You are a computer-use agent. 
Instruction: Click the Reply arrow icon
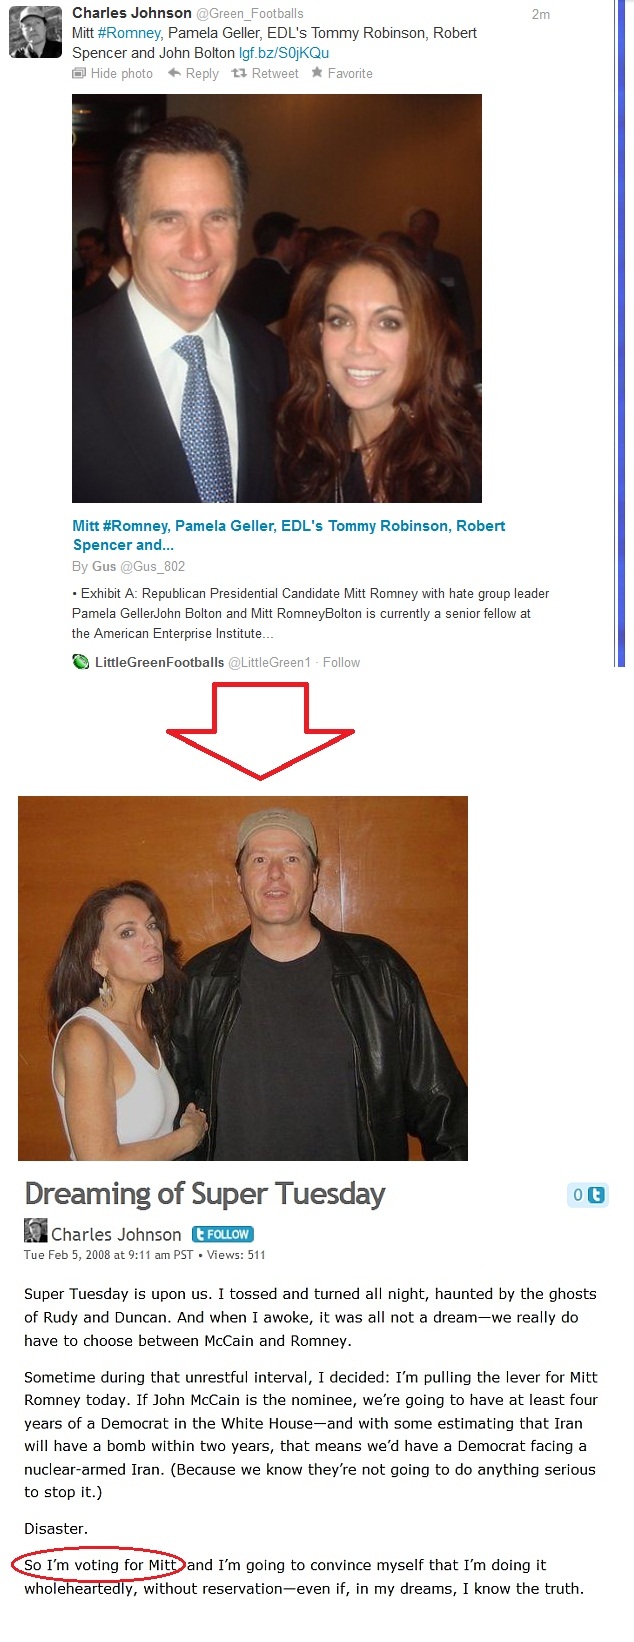(x=174, y=73)
